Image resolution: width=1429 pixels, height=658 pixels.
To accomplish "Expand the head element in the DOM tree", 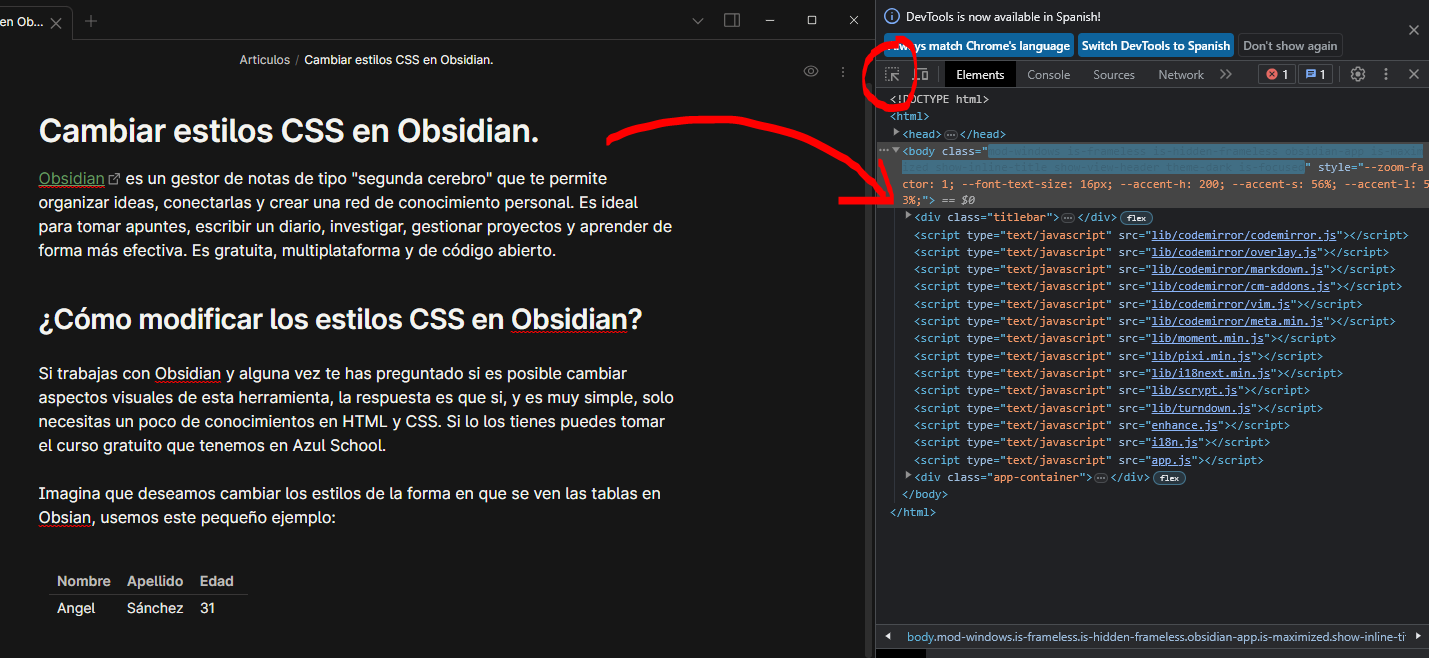I will tap(897, 133).
